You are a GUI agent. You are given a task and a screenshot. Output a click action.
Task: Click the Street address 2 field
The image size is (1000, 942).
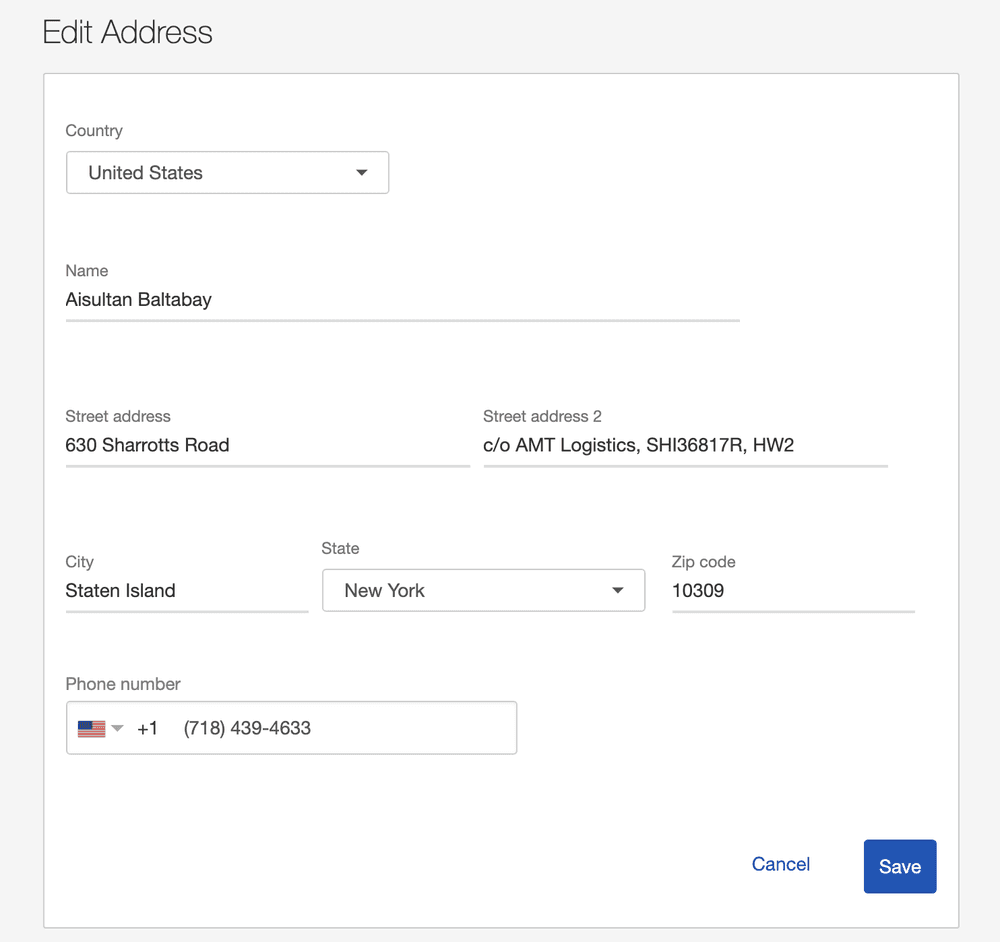click(x=686, y=446)
